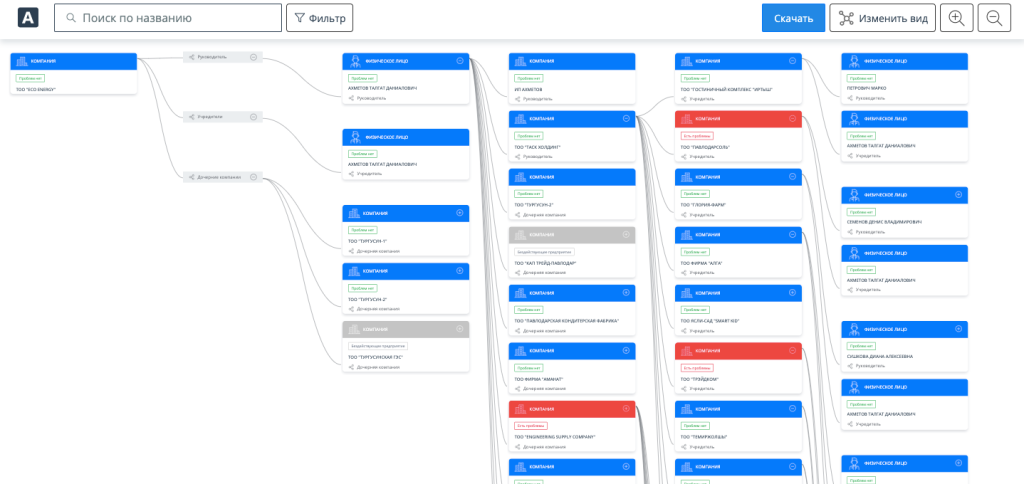Click building icon on ТОО "ТУРГУСУН-1" card
Screen dimensions: 1024x484
point(355,213)
